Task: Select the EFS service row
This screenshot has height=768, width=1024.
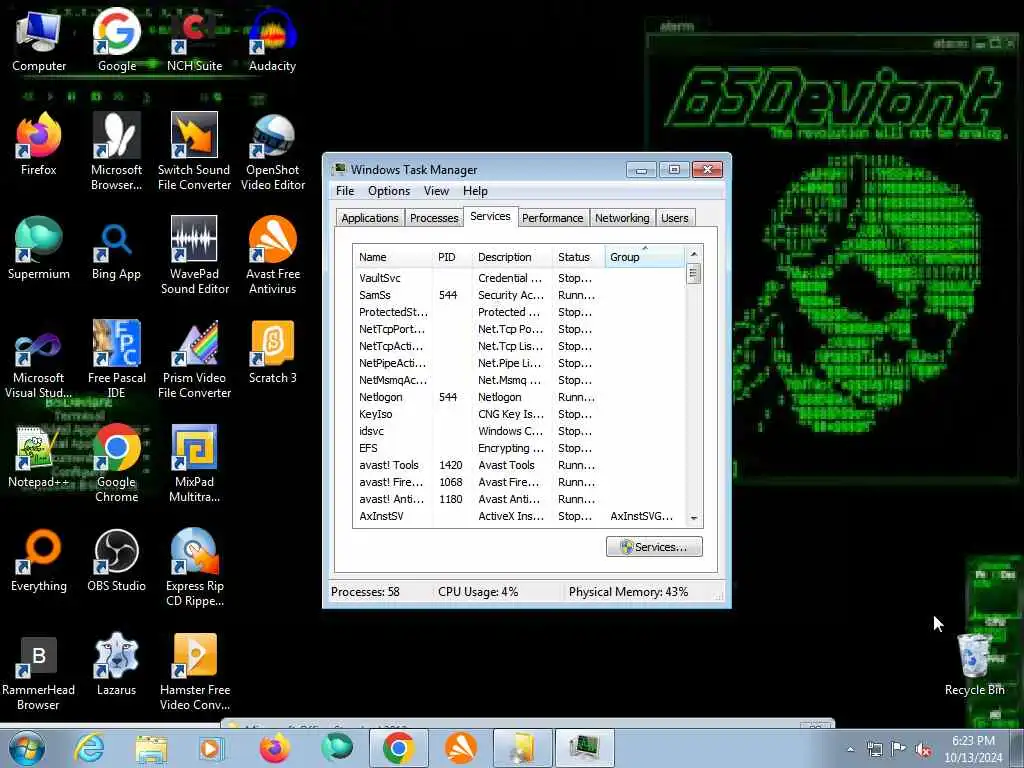Action: [519, 447]
